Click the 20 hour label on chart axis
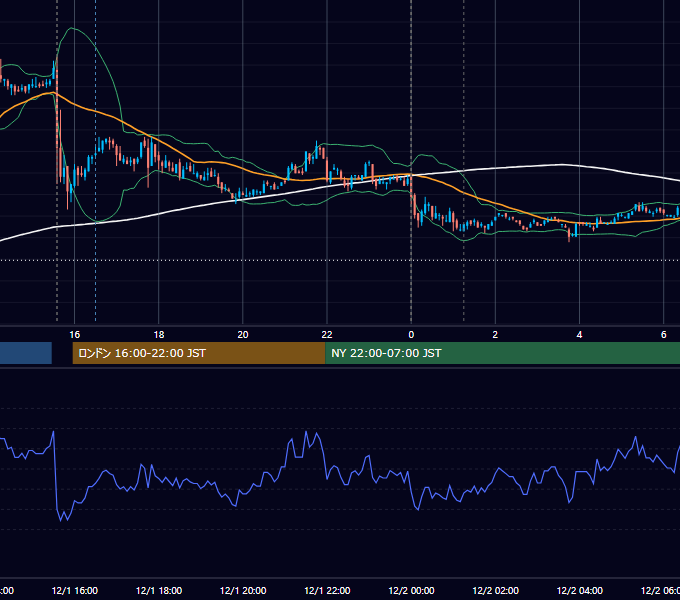 pos(243,335)
